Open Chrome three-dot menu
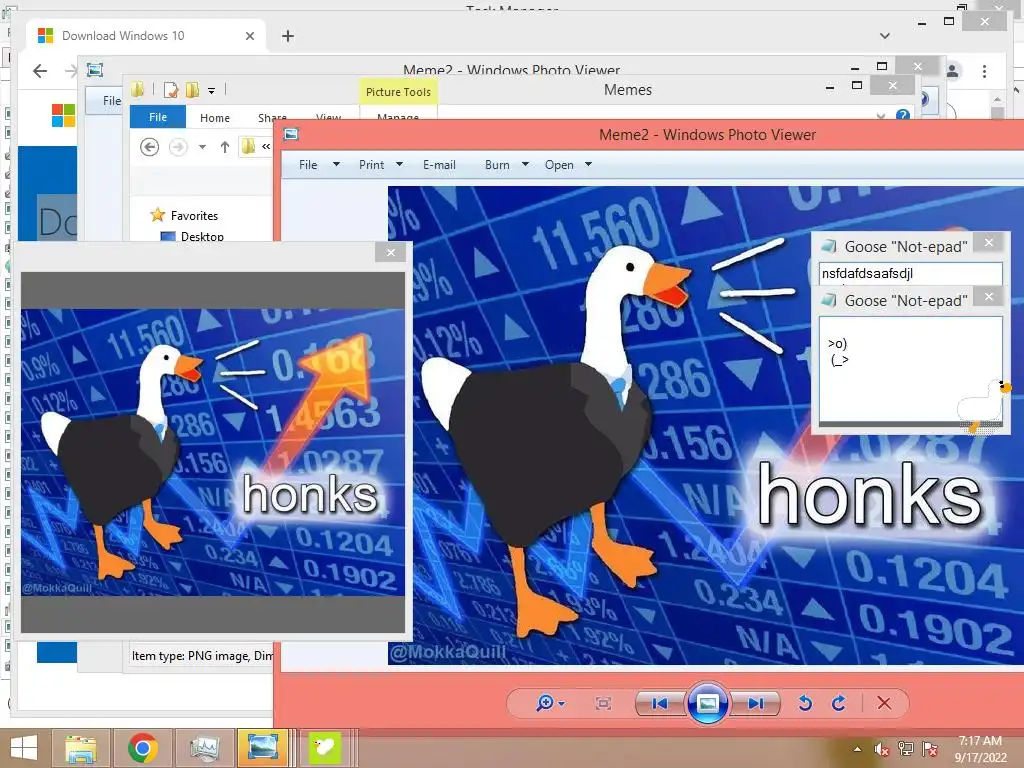The image size is (1024, 768). [984, 71]
